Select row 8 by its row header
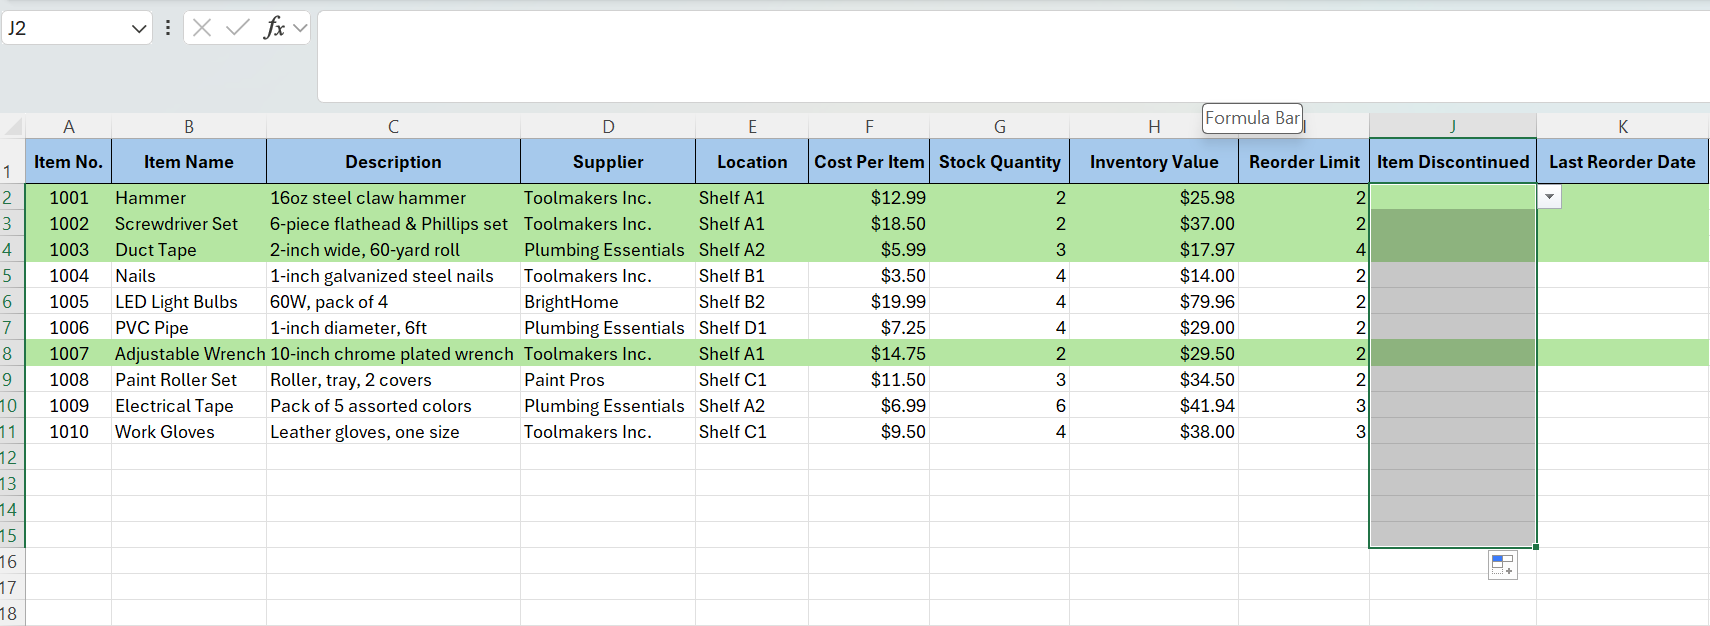1710x626 pixels. point(8,354)
